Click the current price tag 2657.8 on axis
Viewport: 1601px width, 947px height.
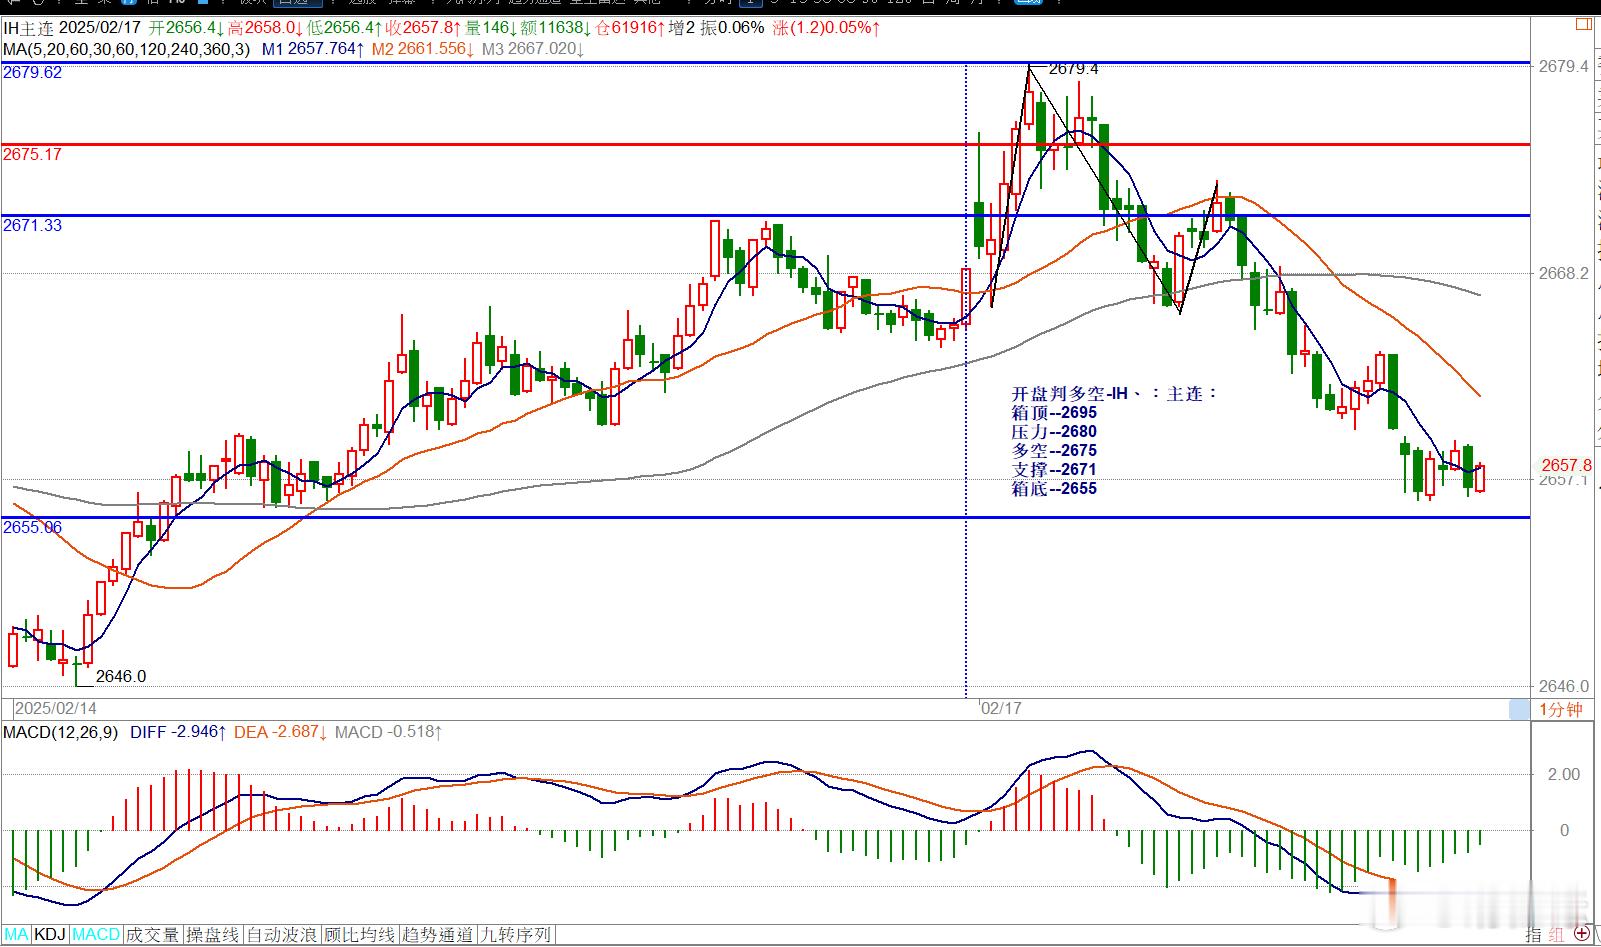1565,465
